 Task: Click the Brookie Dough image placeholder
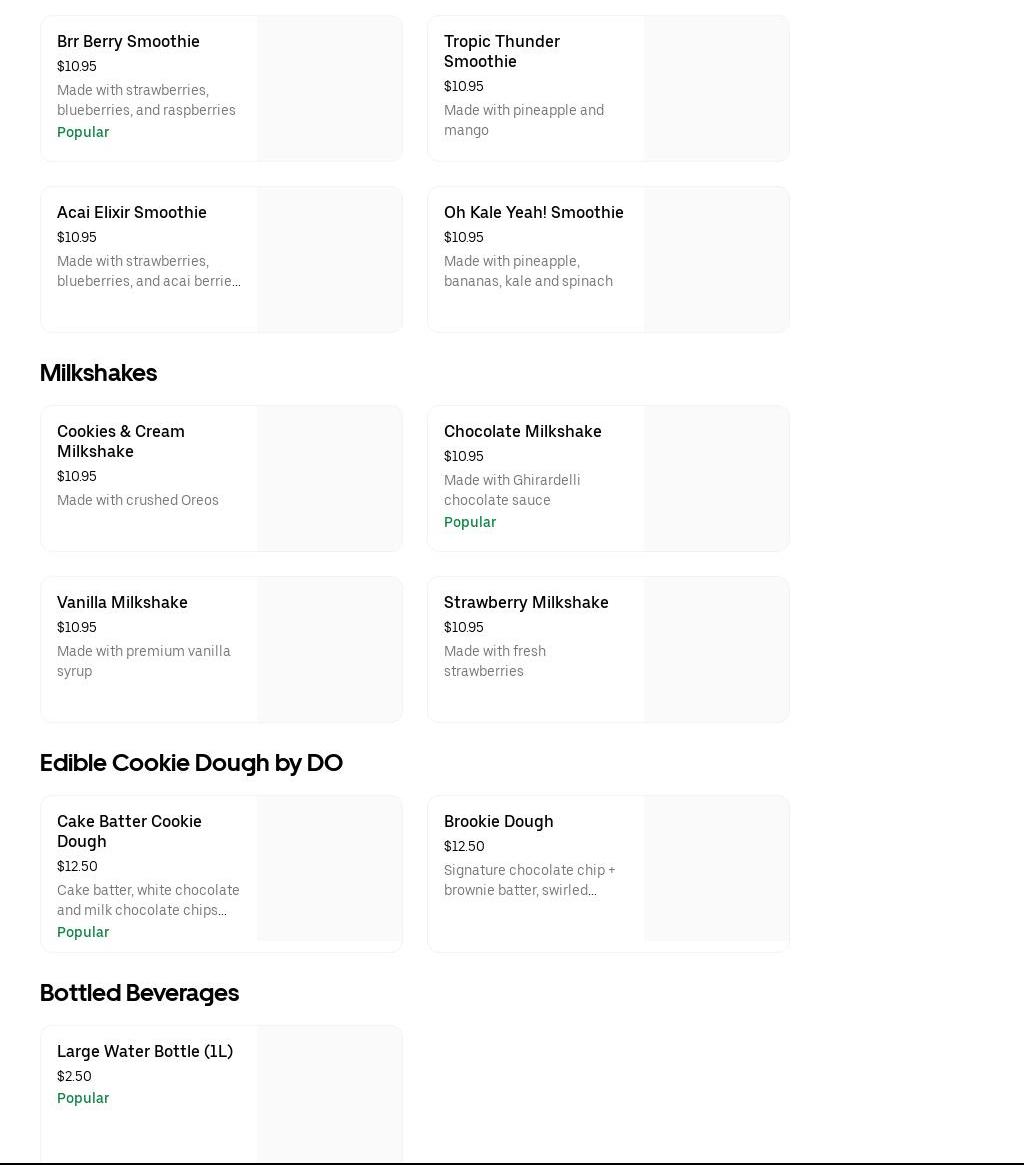[716, 868]
